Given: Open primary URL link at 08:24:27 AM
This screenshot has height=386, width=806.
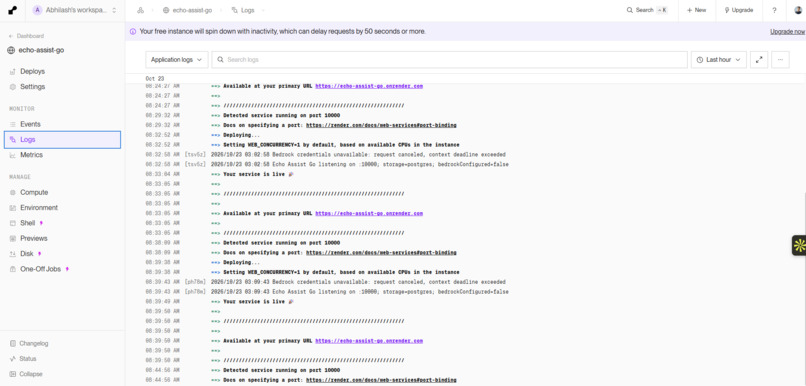Looking at the screenshot, I should pos(369,86).
